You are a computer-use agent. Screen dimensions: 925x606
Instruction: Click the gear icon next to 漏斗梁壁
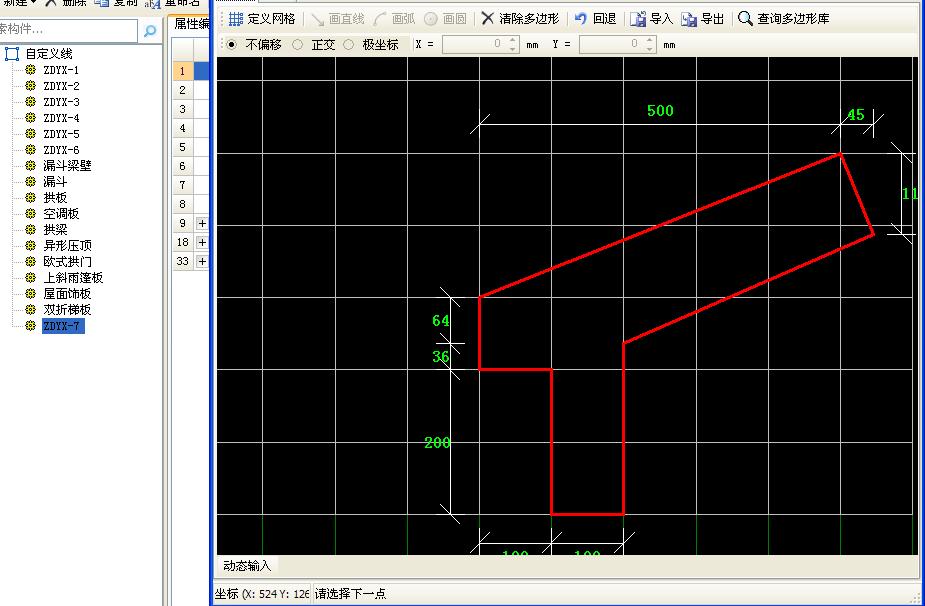(x=31, y=166)
